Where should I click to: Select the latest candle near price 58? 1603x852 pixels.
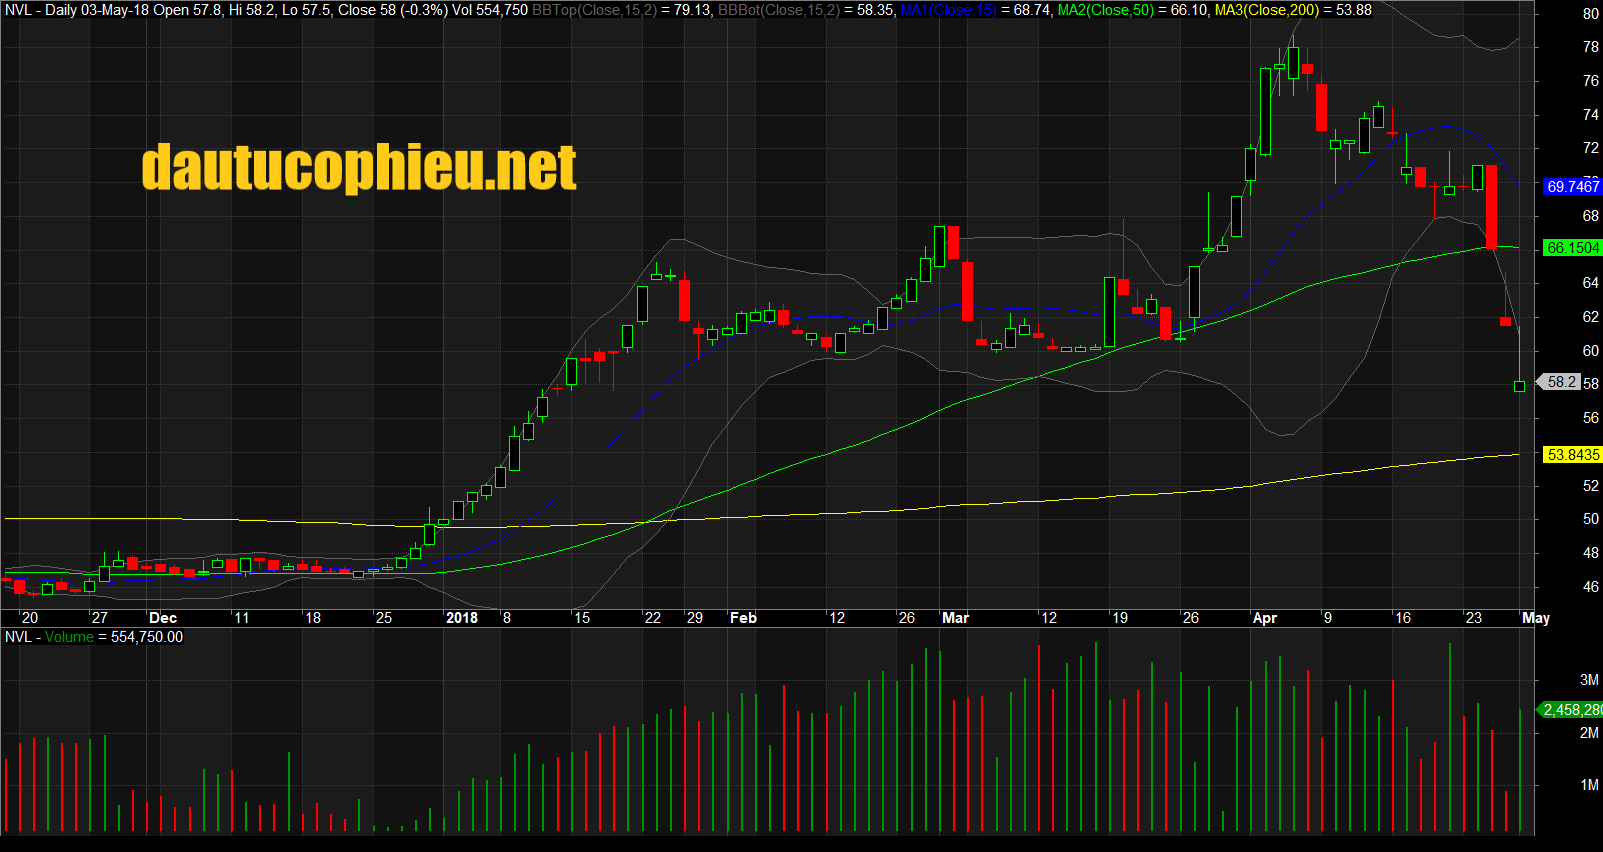pyautogui.click(x=1519, y=386)
